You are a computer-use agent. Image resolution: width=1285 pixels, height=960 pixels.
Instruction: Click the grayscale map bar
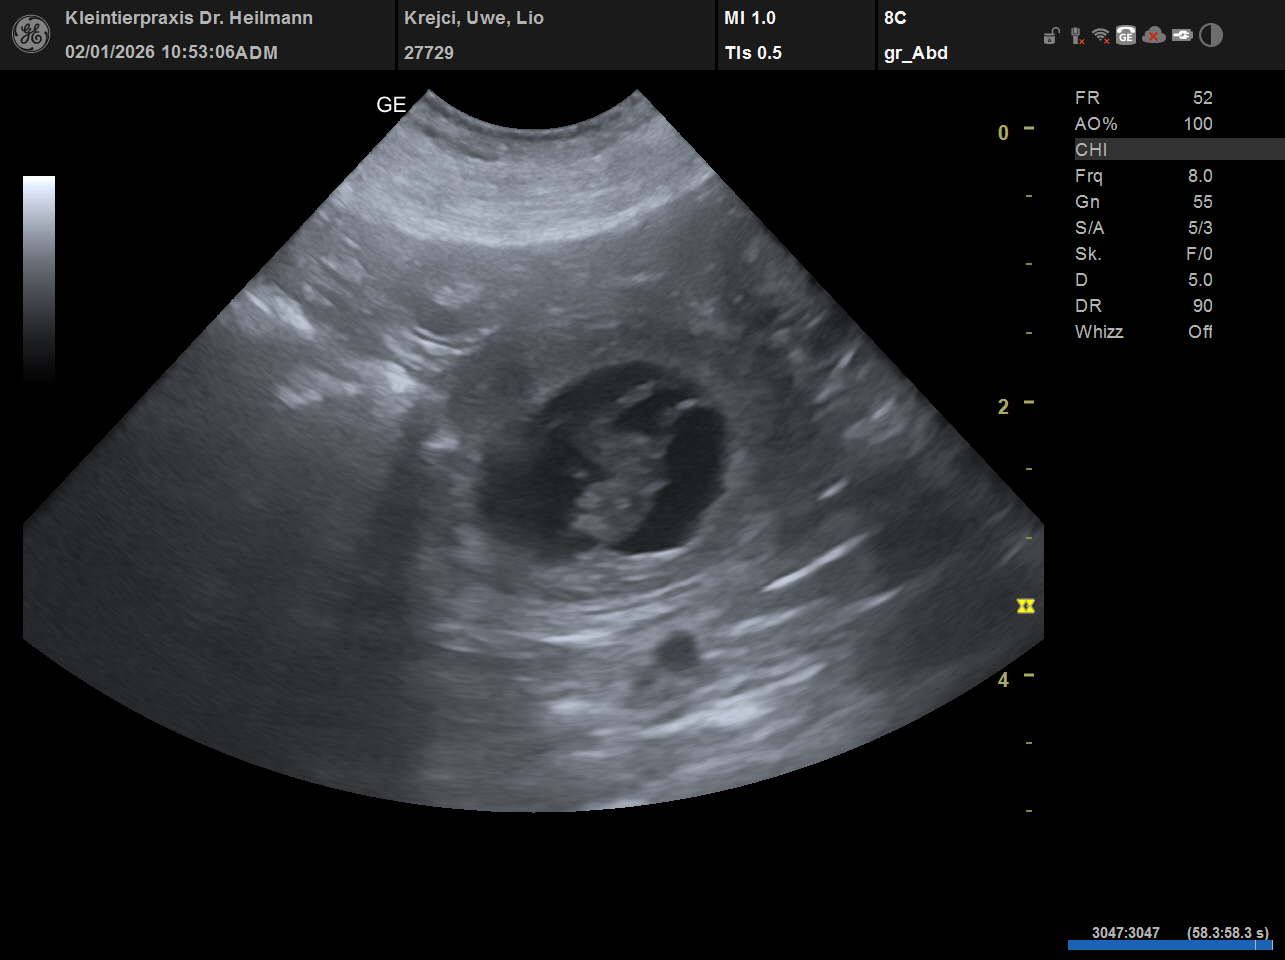click(x=39, y=278)
